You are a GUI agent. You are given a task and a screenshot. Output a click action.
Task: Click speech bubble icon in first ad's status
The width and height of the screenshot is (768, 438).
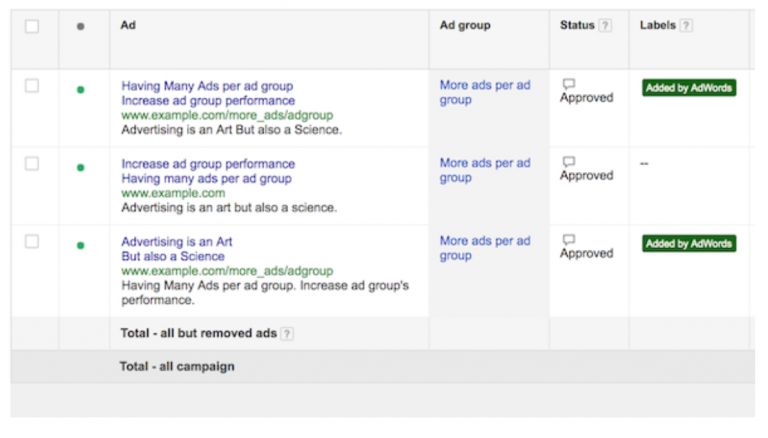tap(569, 84)
